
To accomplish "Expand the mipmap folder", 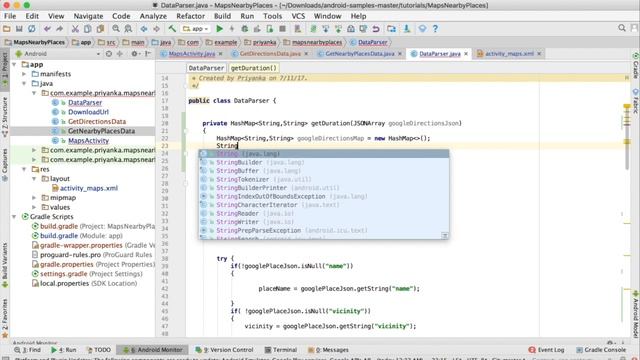I will (x=34, y=198).
